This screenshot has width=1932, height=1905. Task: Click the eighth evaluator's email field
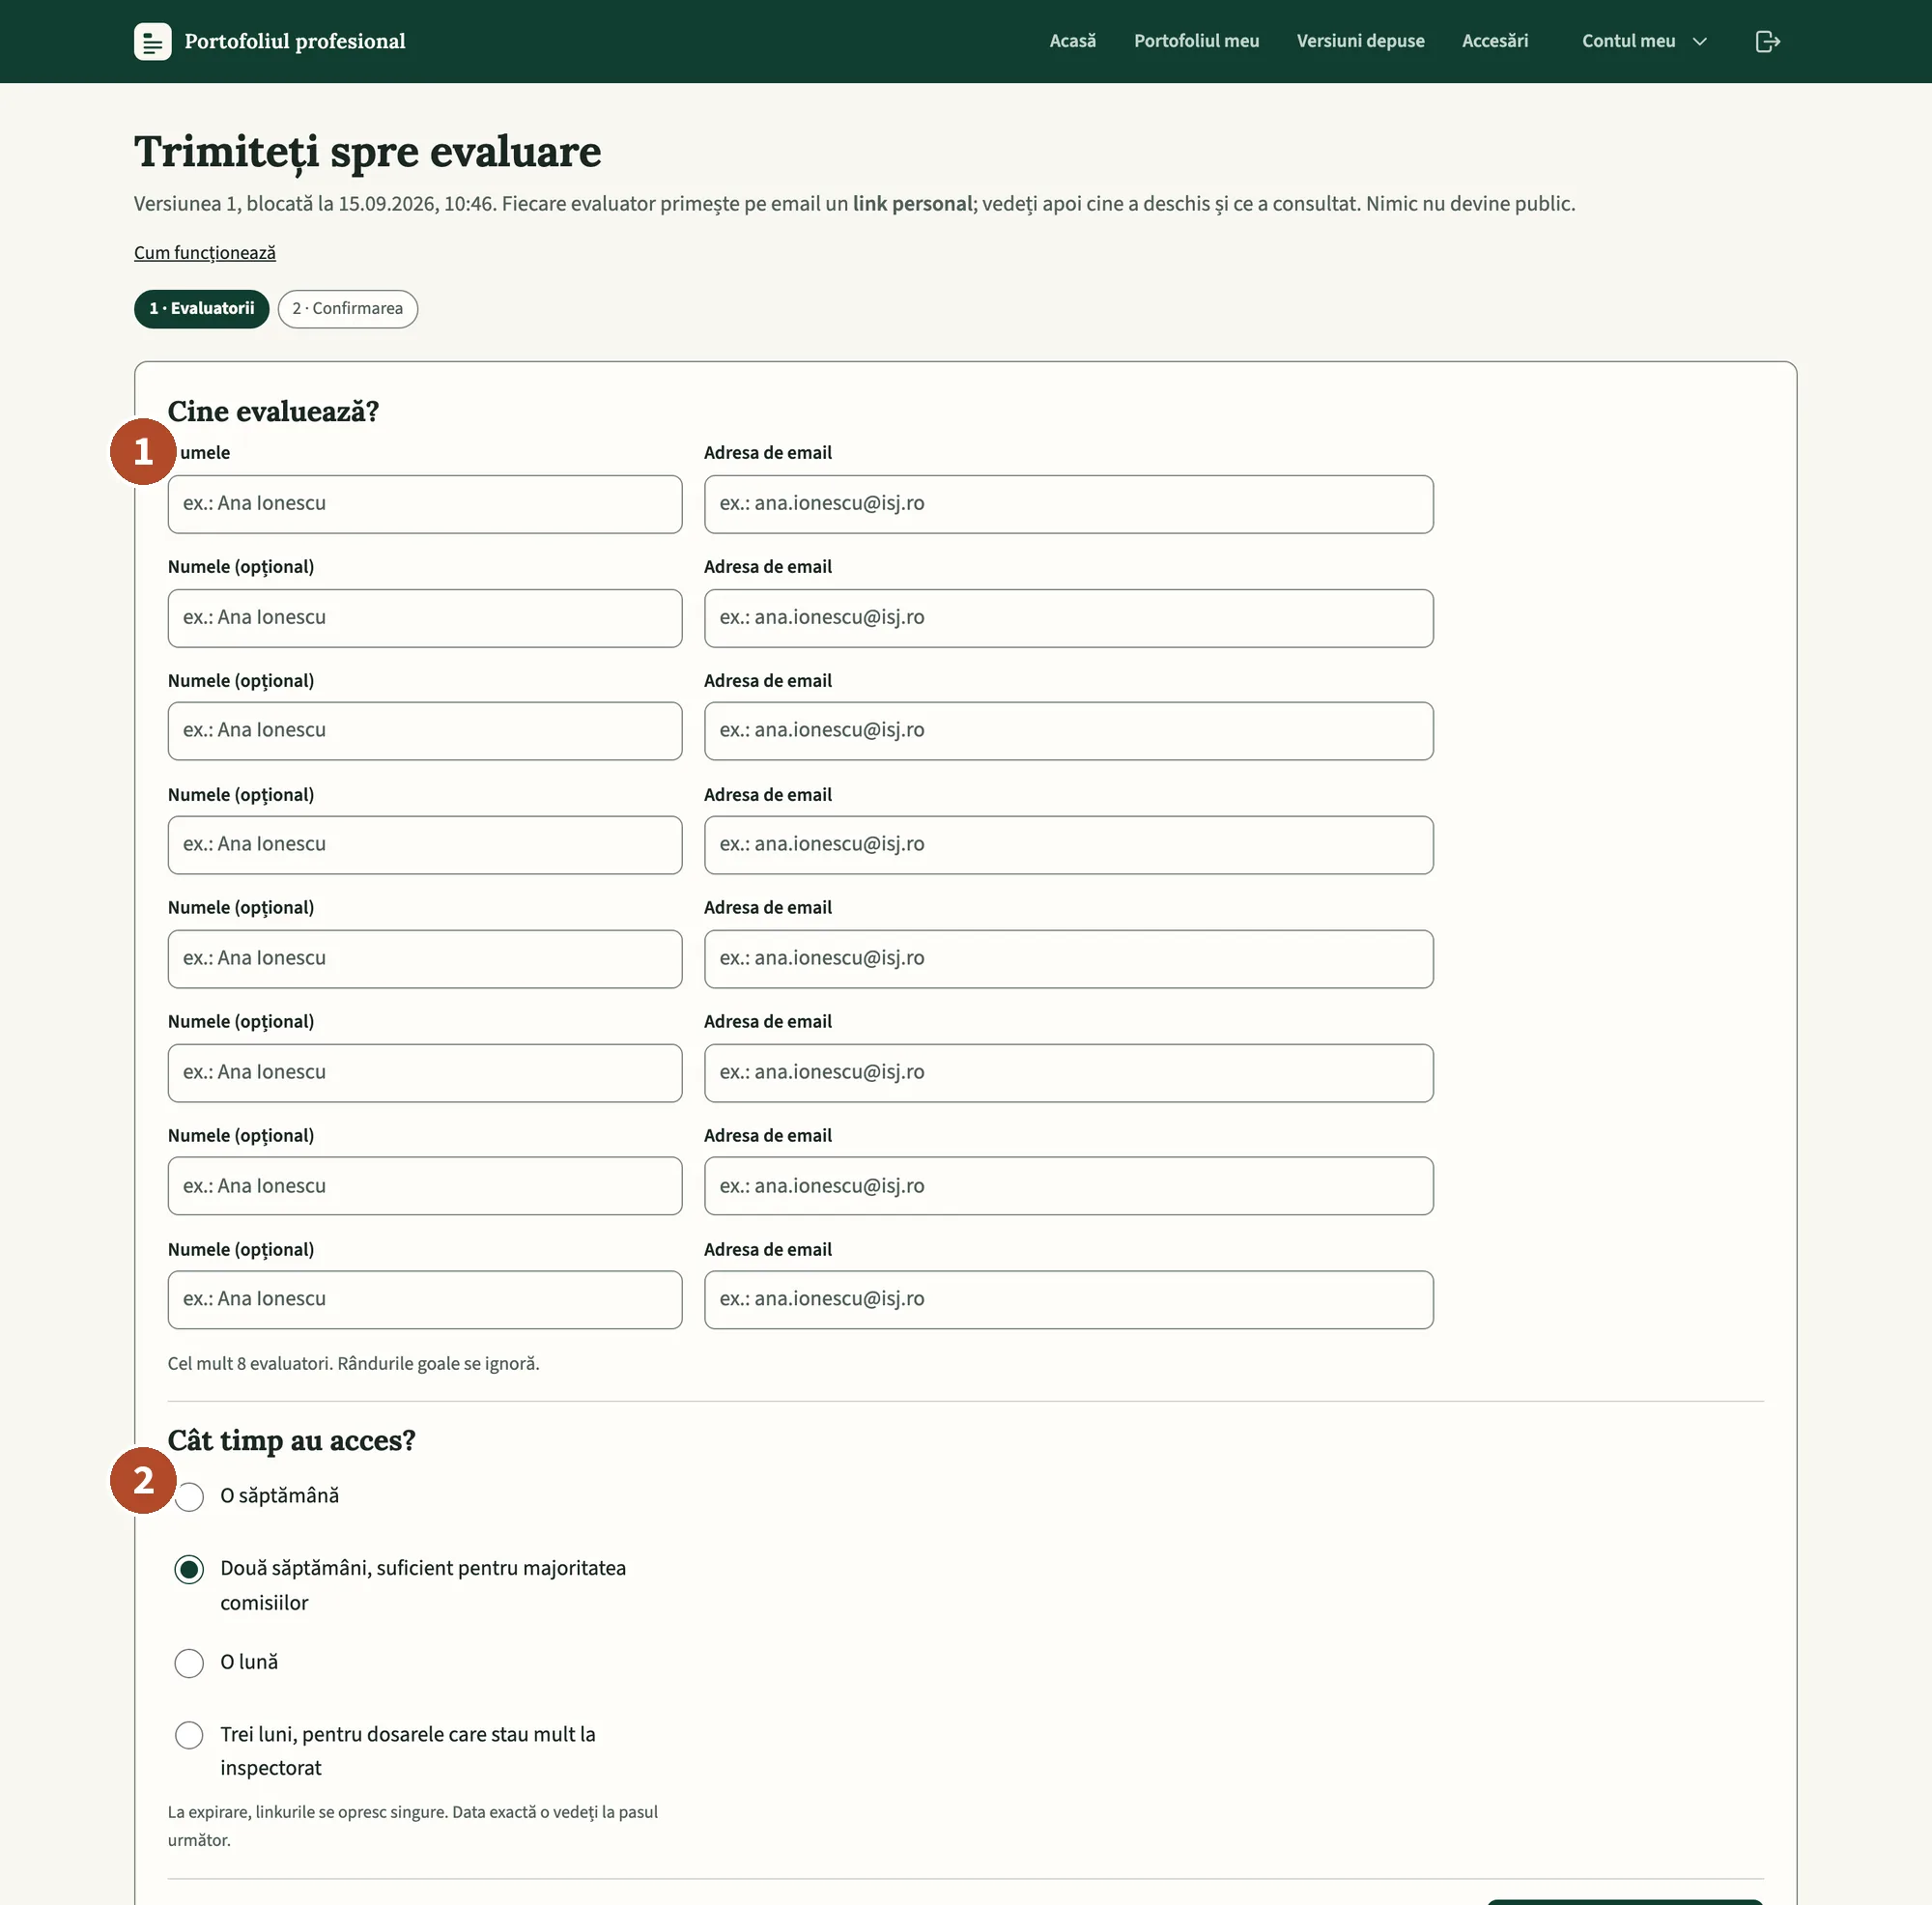[1068, 1300]
